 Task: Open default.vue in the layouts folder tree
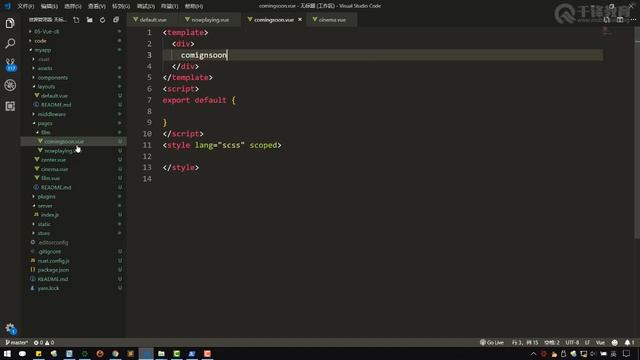(54, 96)
